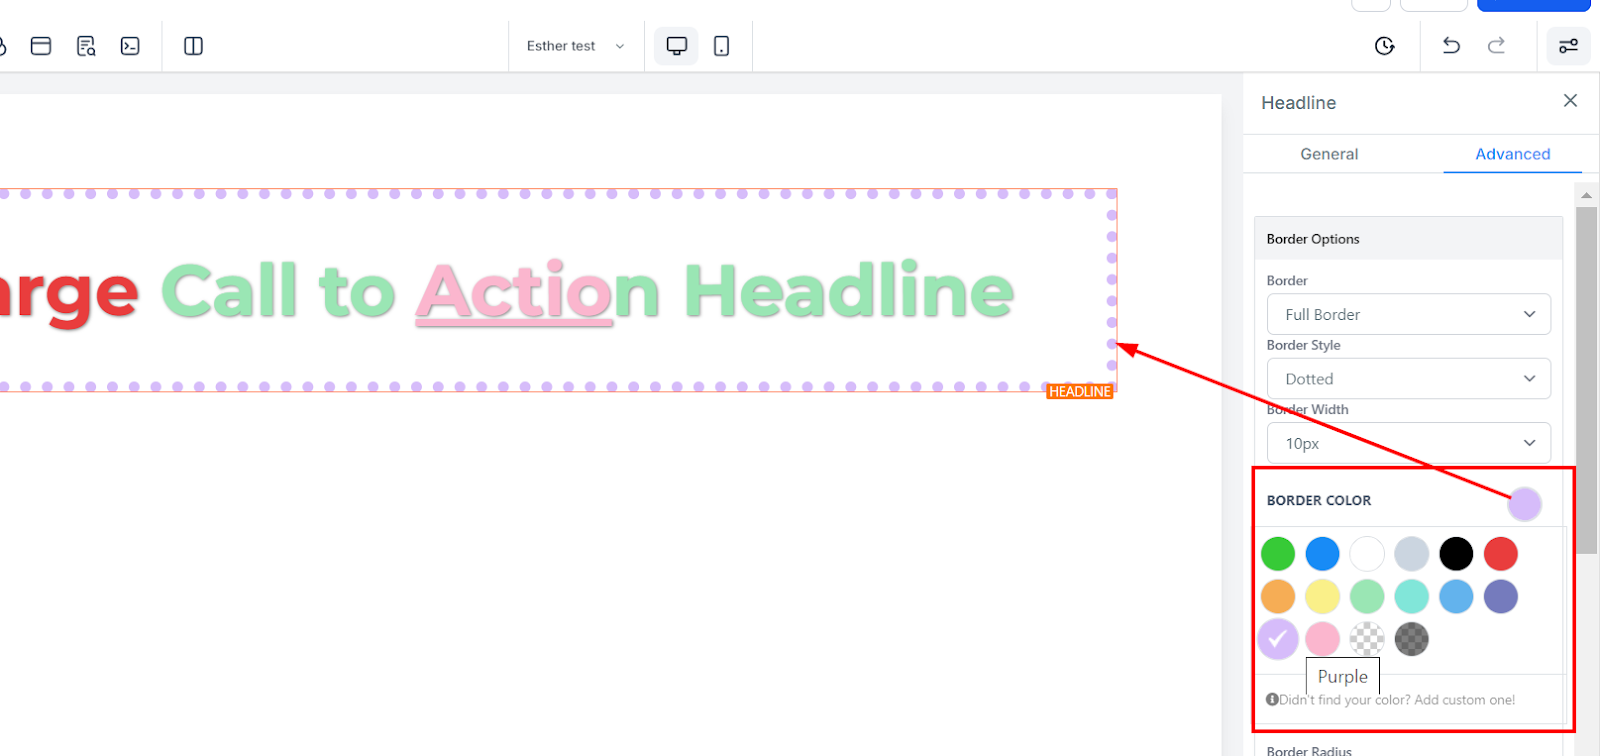
Task: Click Add custom one color link
Action: 1464,700
